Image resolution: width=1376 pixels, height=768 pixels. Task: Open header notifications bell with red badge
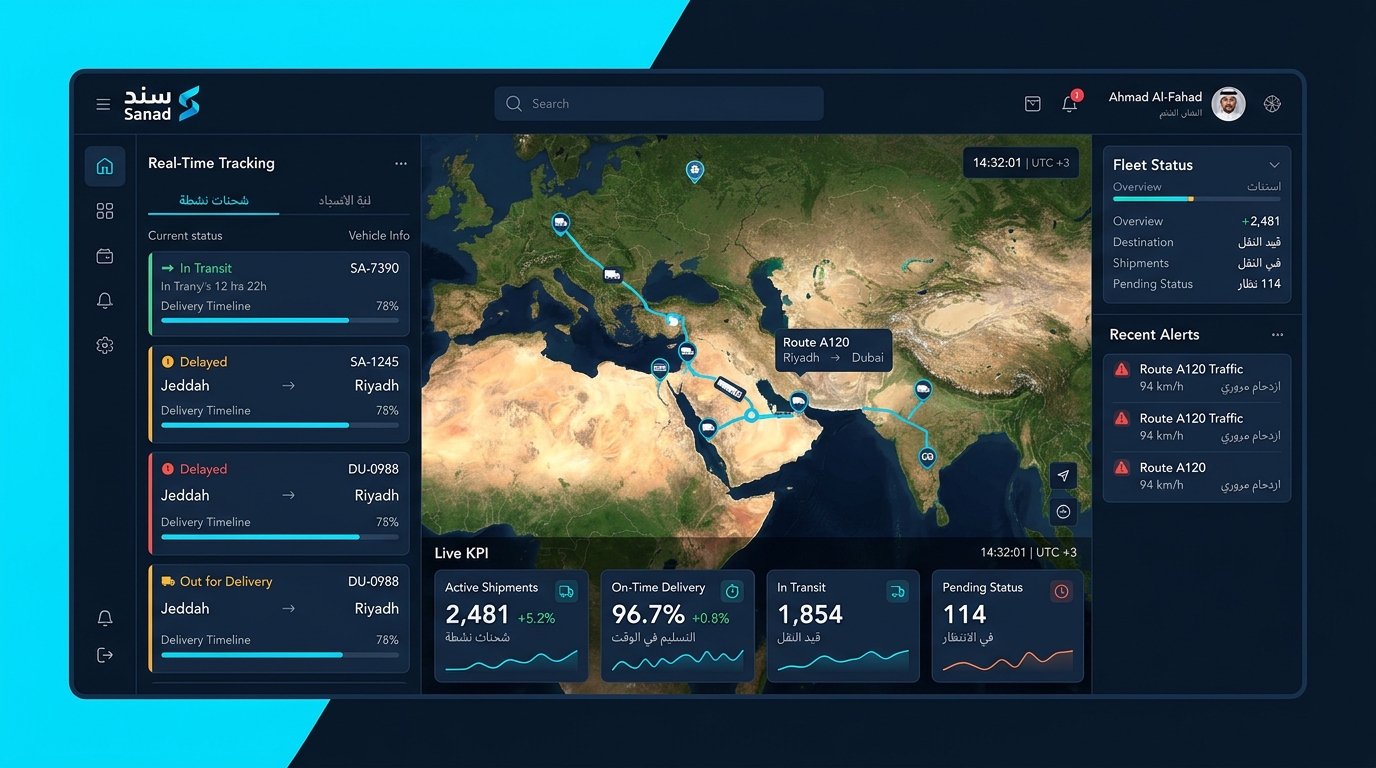tap(1070, 103)
